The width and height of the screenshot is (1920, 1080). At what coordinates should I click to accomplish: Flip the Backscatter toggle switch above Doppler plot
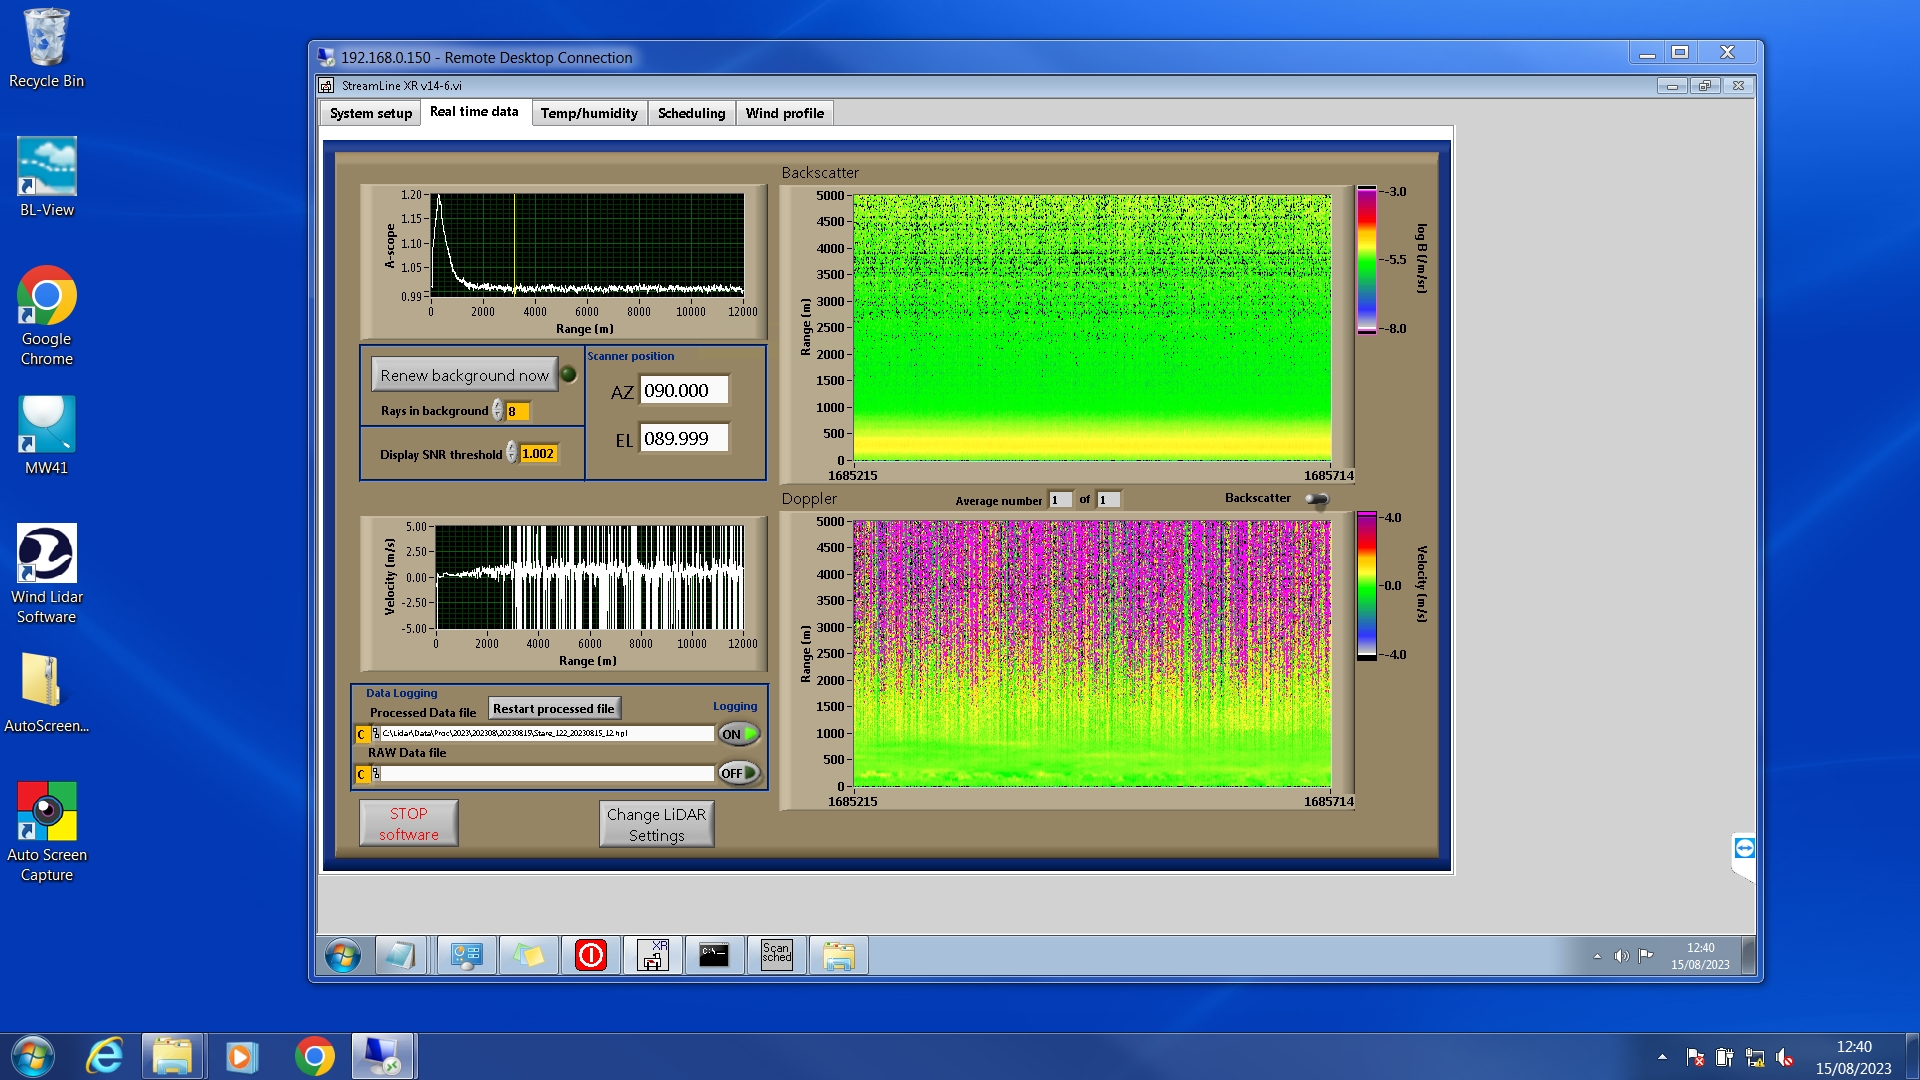[x=1317, y=499]
